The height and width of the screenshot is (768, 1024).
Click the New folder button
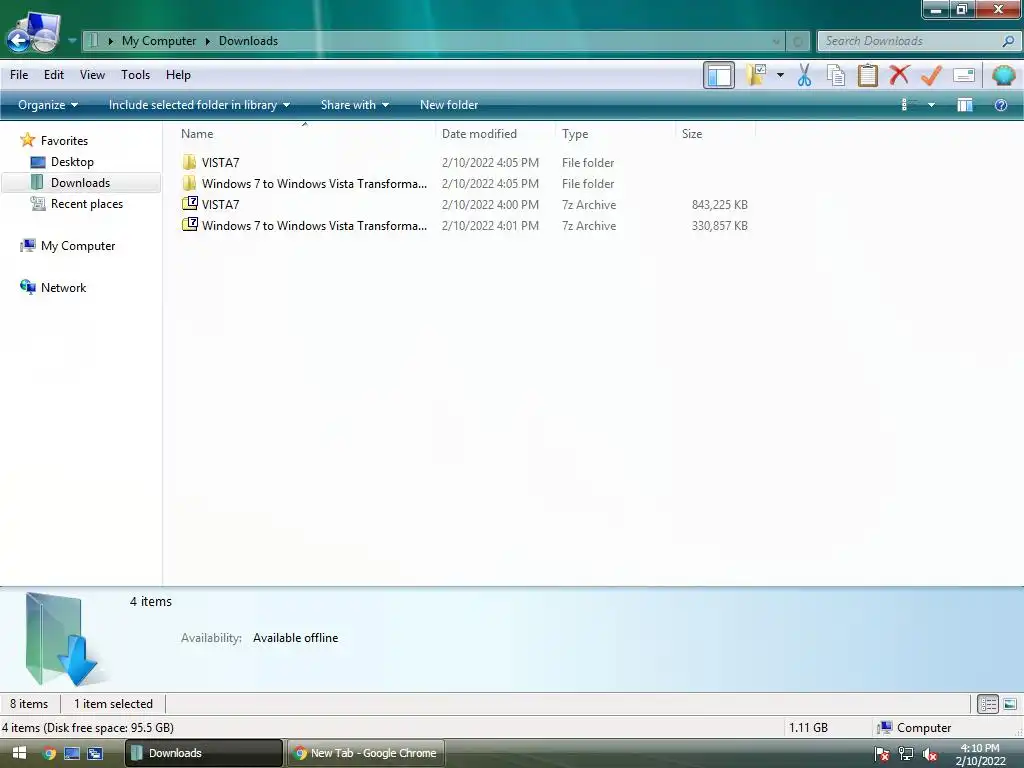click(449, 104)
